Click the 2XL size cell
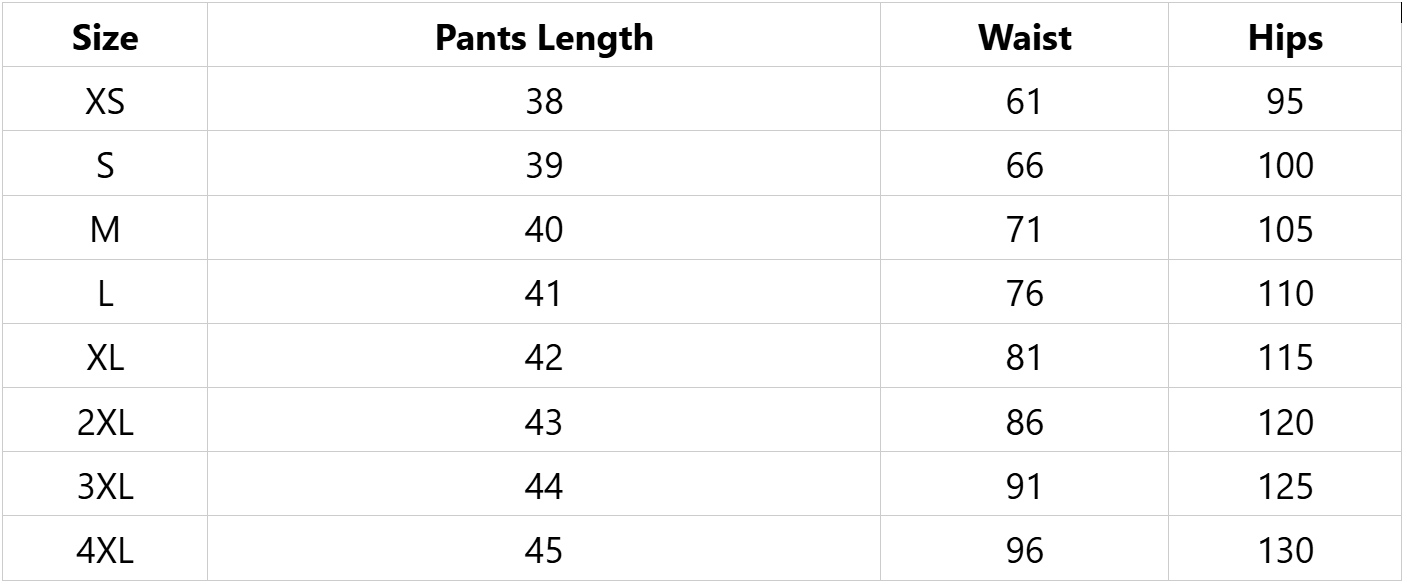 (x=105, y=421)
